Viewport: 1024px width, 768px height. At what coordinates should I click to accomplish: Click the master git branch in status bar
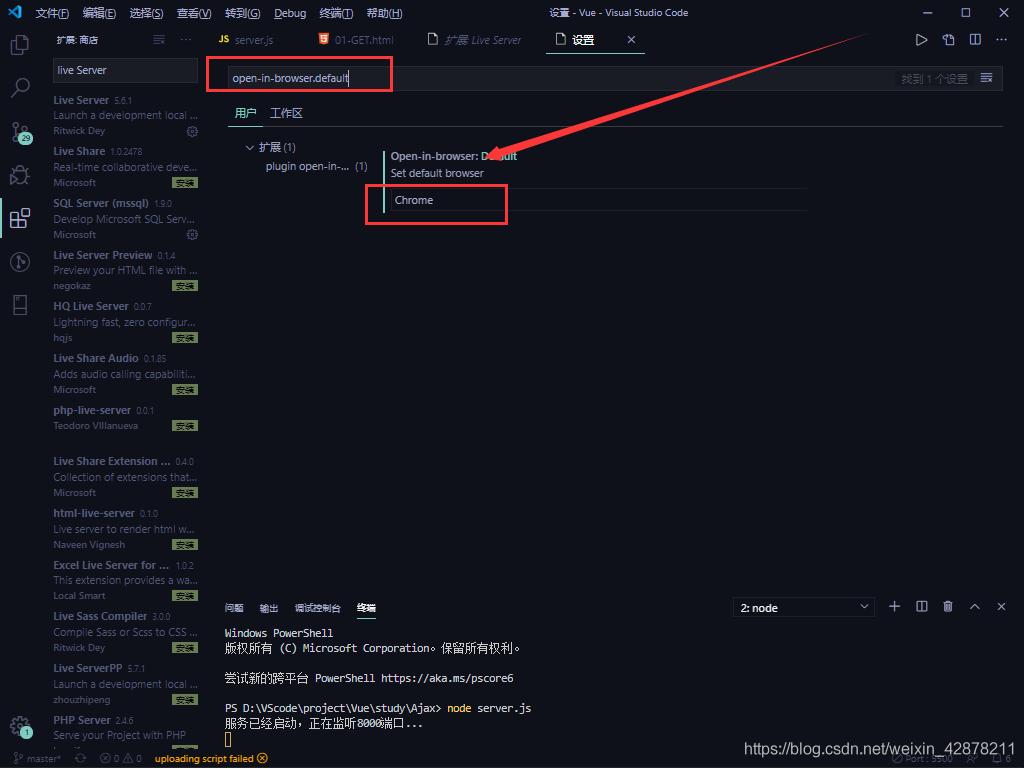click(37, 758)
